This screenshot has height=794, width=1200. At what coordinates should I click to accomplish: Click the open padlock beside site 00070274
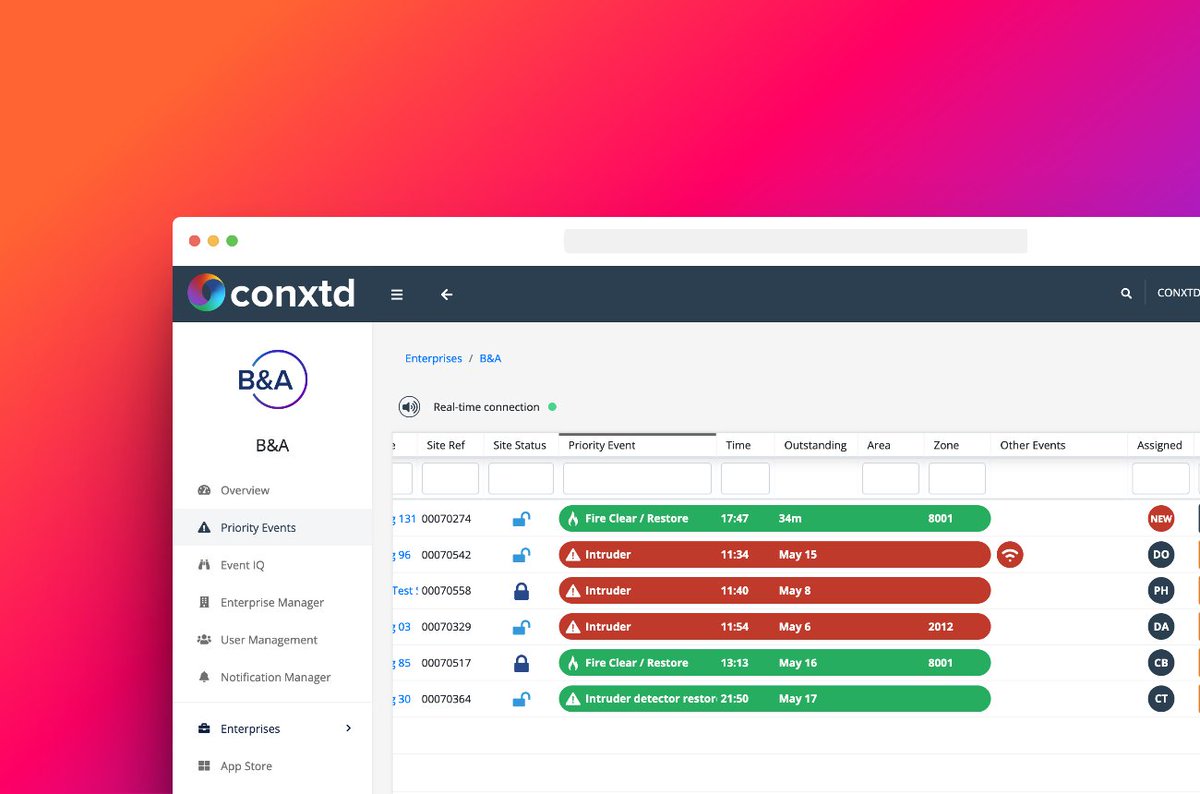[520, 518]
